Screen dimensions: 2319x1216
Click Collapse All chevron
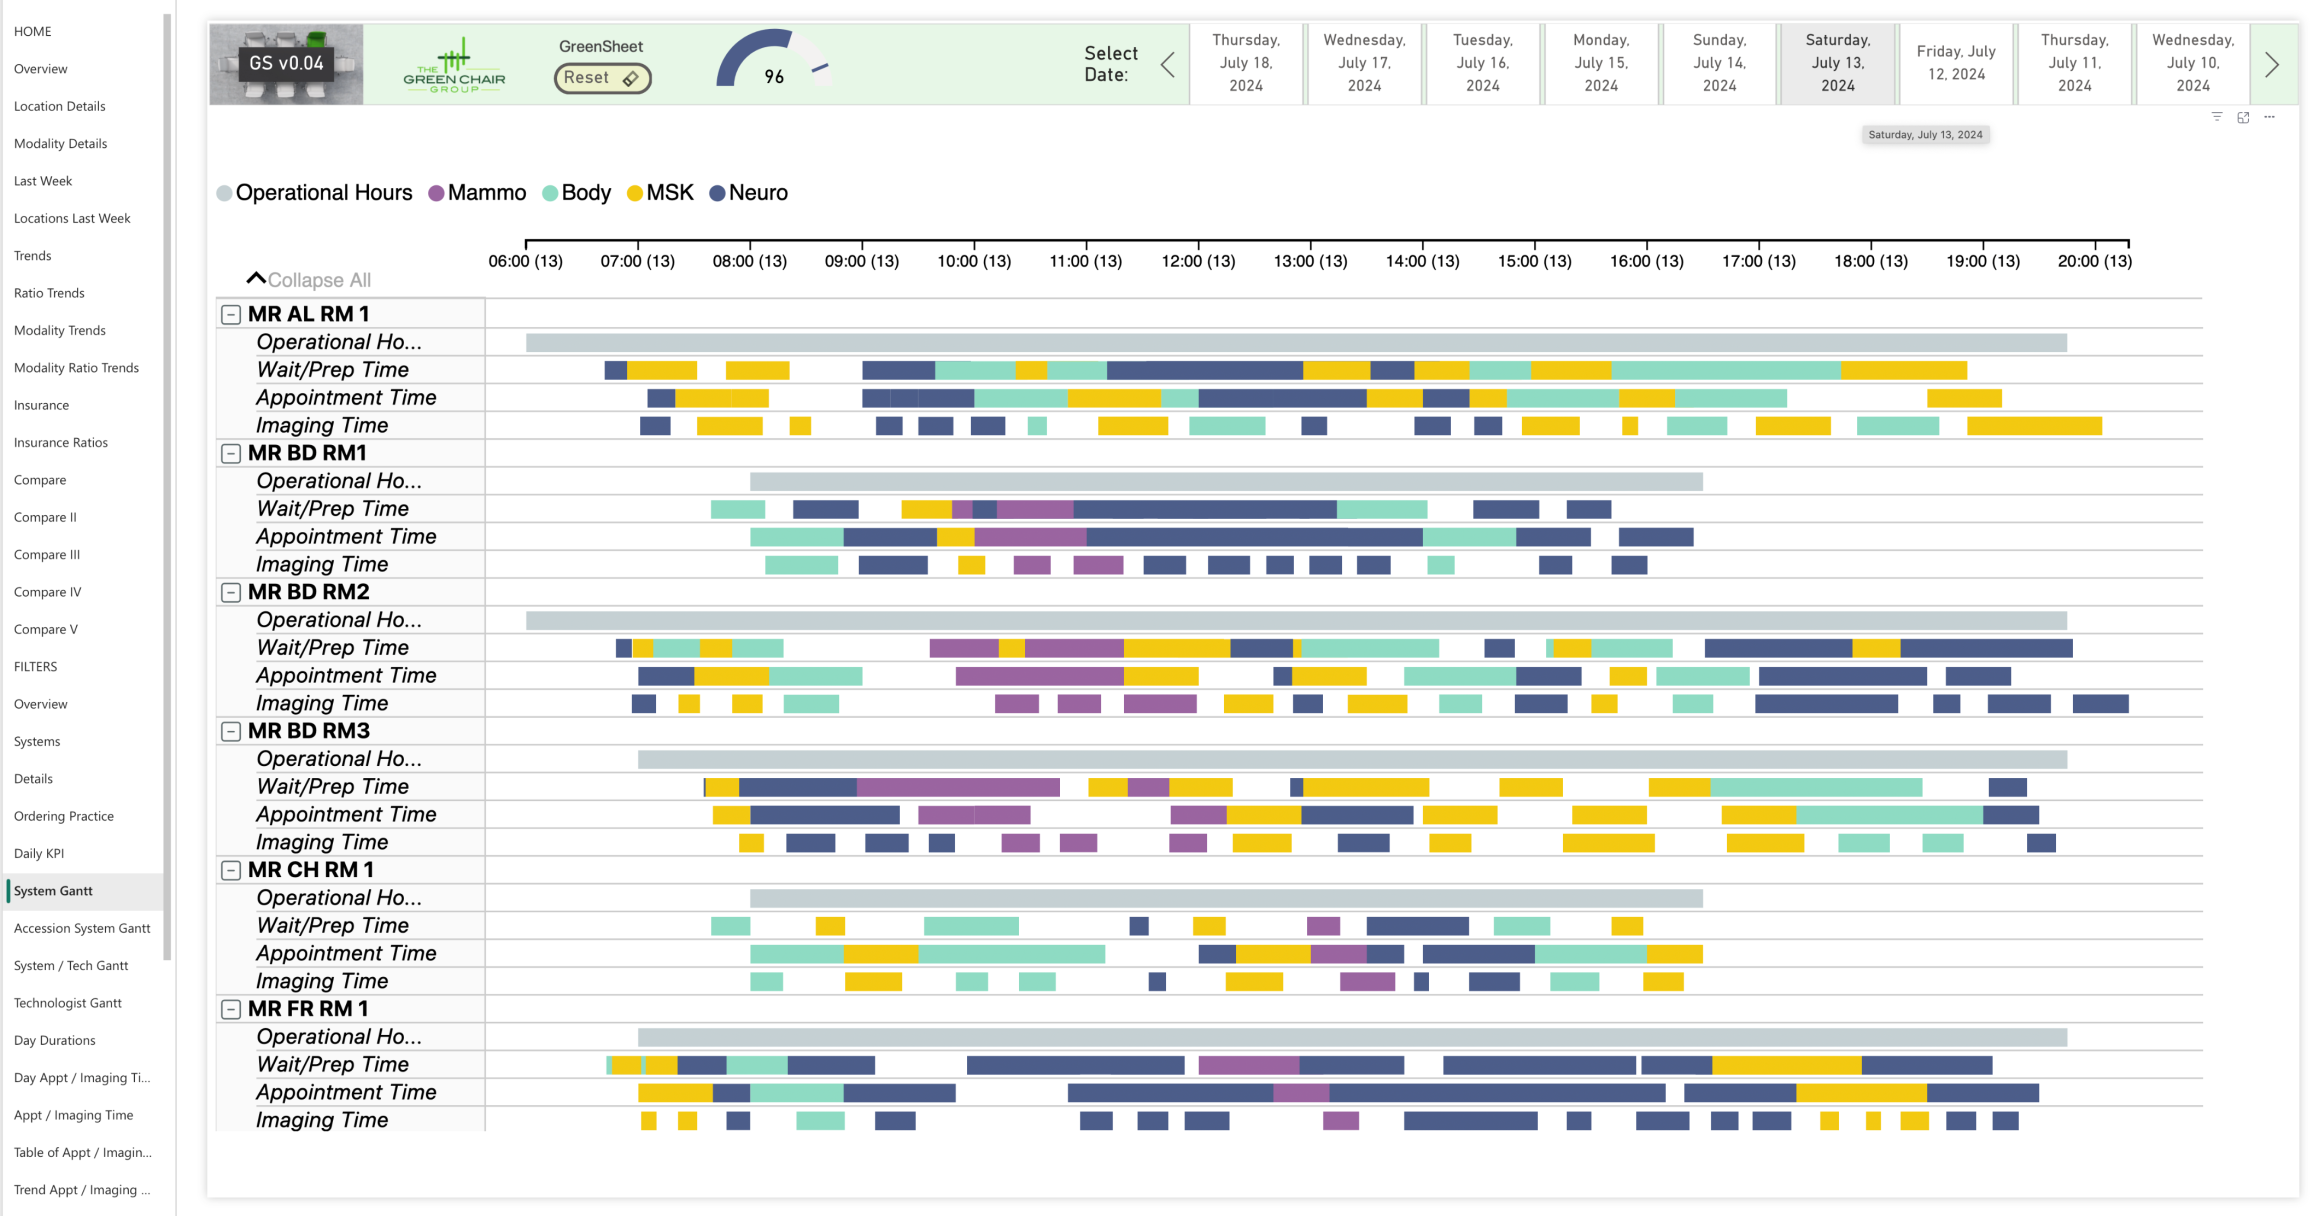pyautogui.click(x=256, y=279)
